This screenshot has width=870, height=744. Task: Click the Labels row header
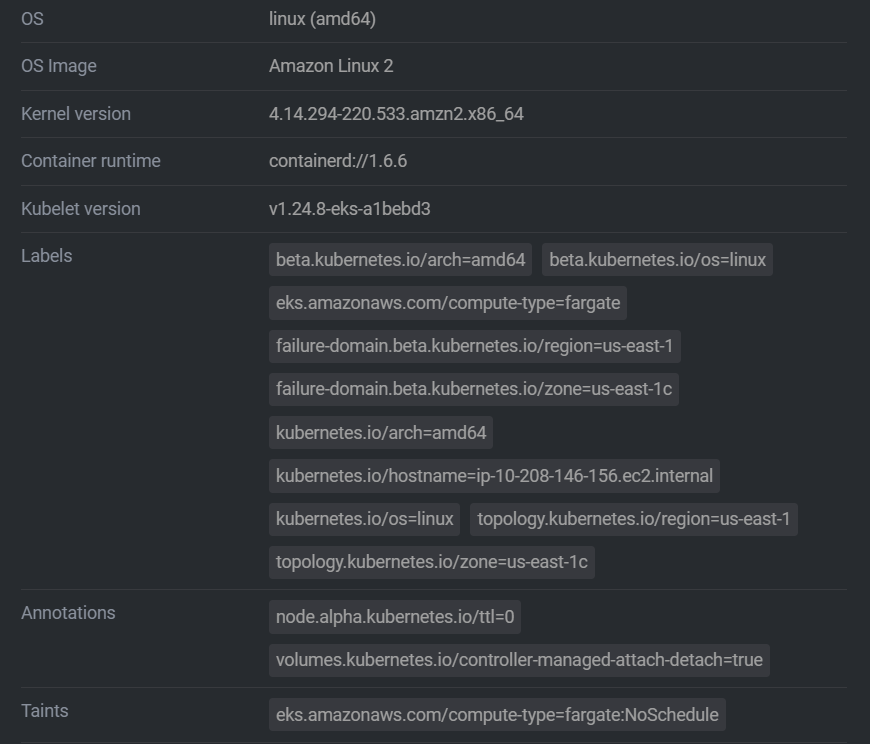[x=46, y=256]
